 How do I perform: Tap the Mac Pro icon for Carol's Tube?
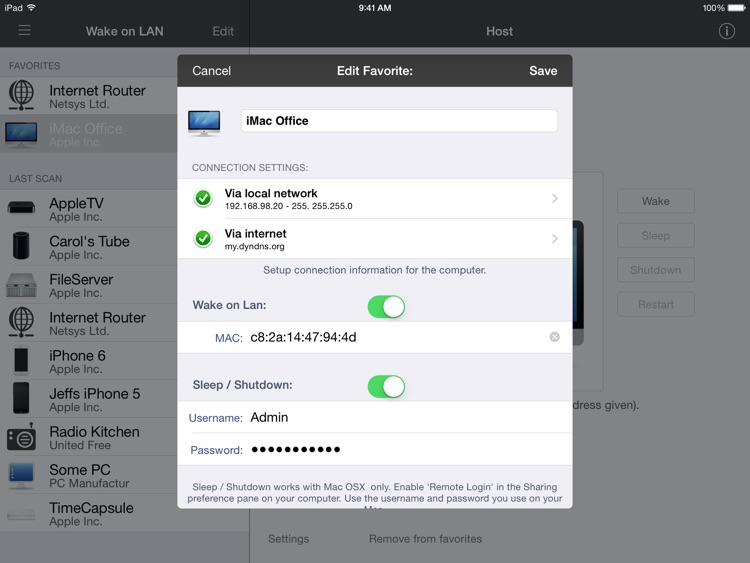coord(21,246)
